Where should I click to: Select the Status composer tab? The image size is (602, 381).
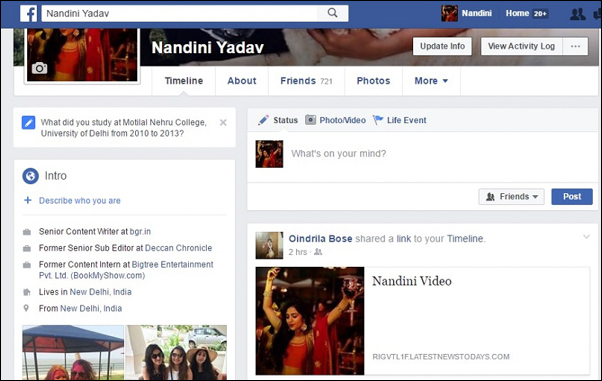278,120
